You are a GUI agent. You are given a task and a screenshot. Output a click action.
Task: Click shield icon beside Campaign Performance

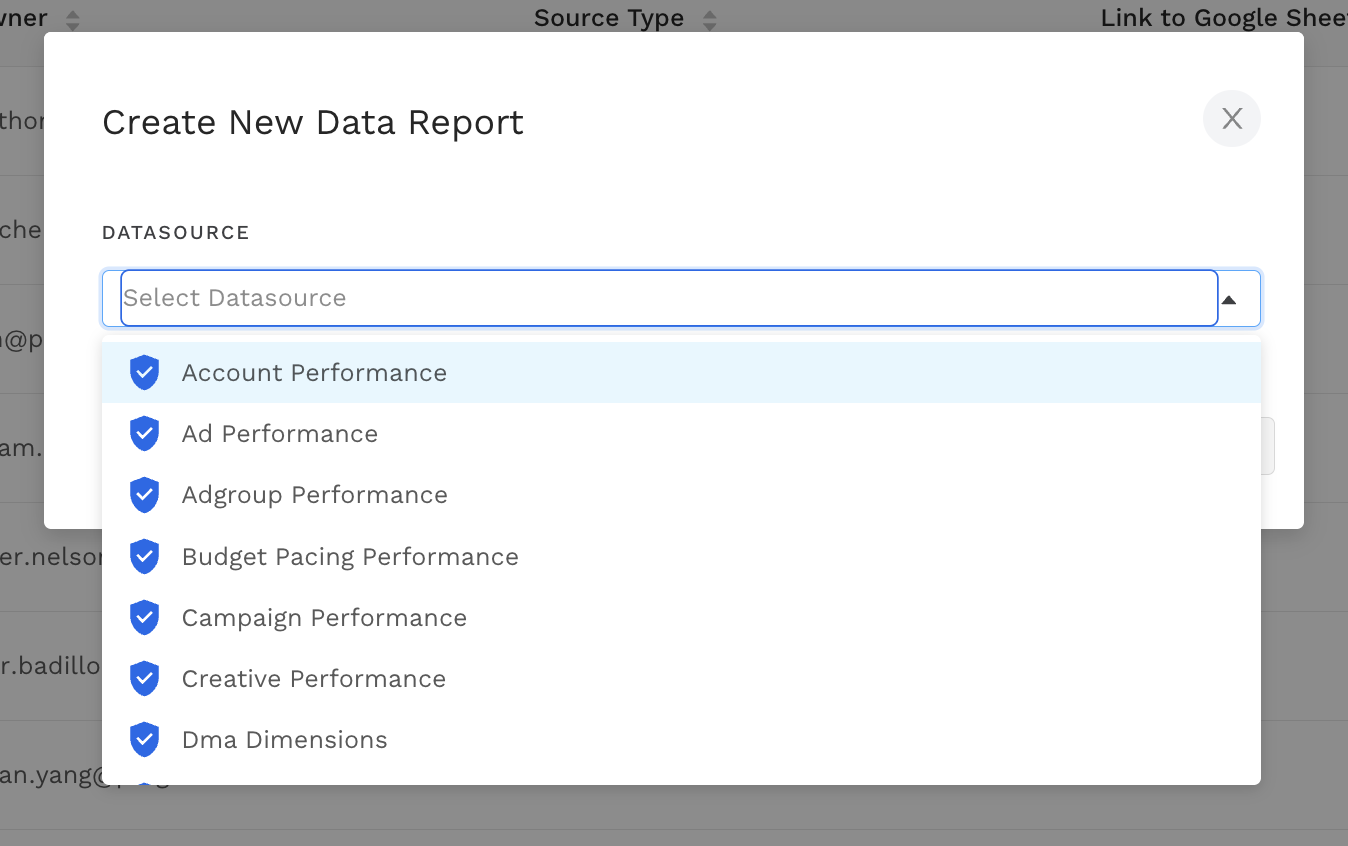(x=145, y=618)
